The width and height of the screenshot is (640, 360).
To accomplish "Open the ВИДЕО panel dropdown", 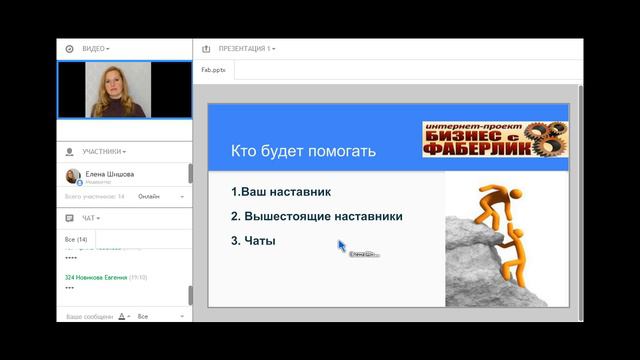I will 96,49.
